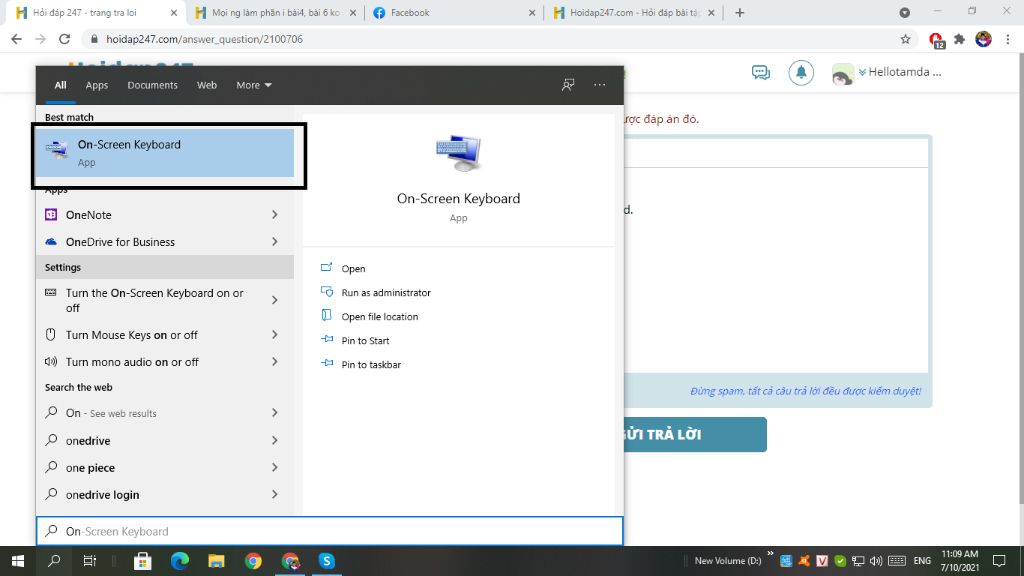Open the Windows Start button
This screenshot has height=576, width=1024.
[18, 561]
